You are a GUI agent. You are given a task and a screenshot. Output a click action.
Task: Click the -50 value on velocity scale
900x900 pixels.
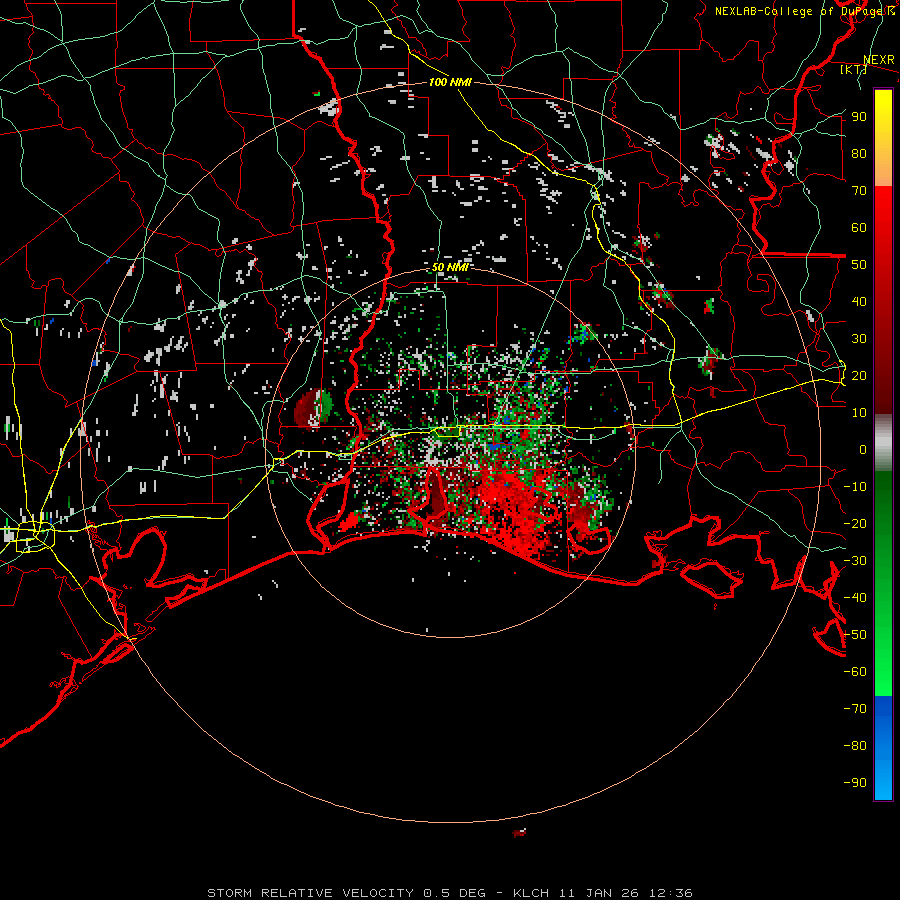click(x=855, y=635)
